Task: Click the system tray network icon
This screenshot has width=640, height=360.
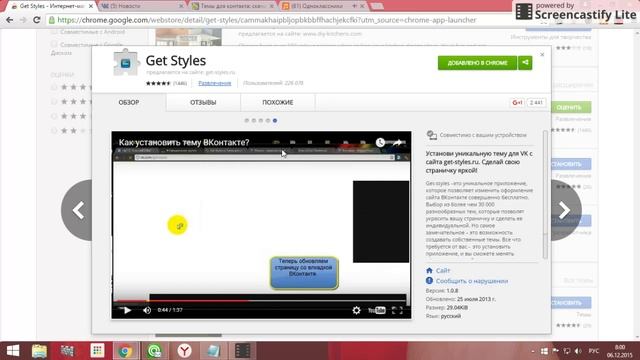Action: tap(567, 351)
